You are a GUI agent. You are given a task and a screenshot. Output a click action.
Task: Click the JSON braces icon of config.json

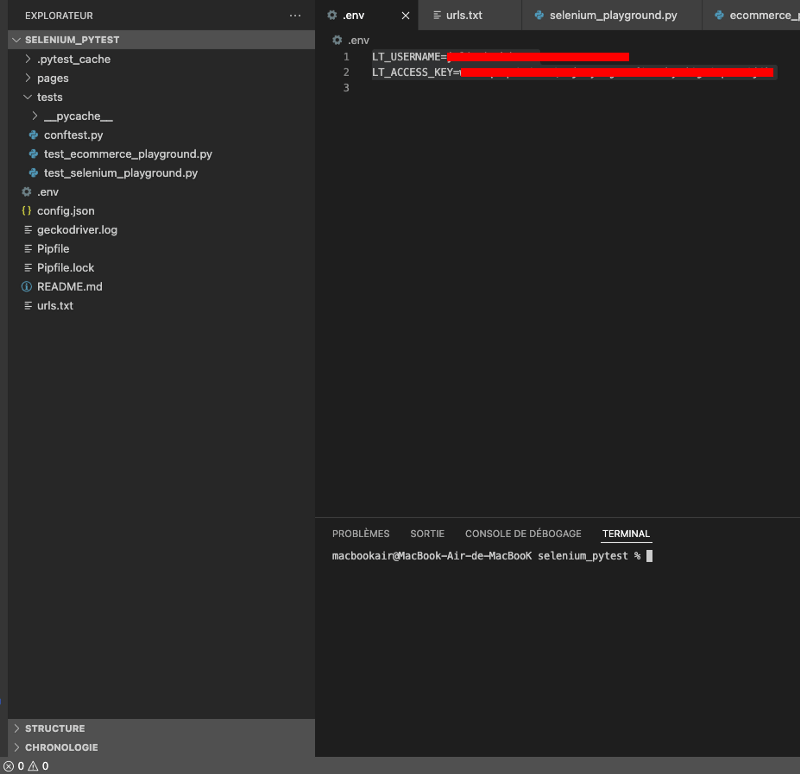pyautogui.click(x=28, y=211)
